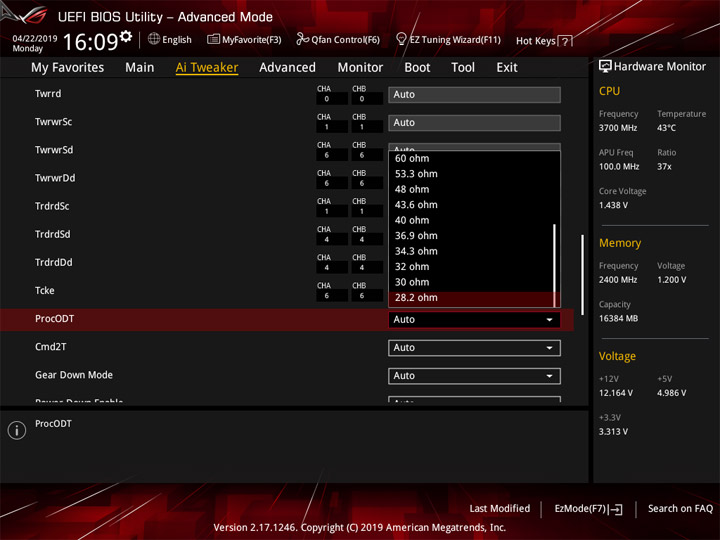
Task: Select the TrdrdDd timing row
Action: click(287, 263)
